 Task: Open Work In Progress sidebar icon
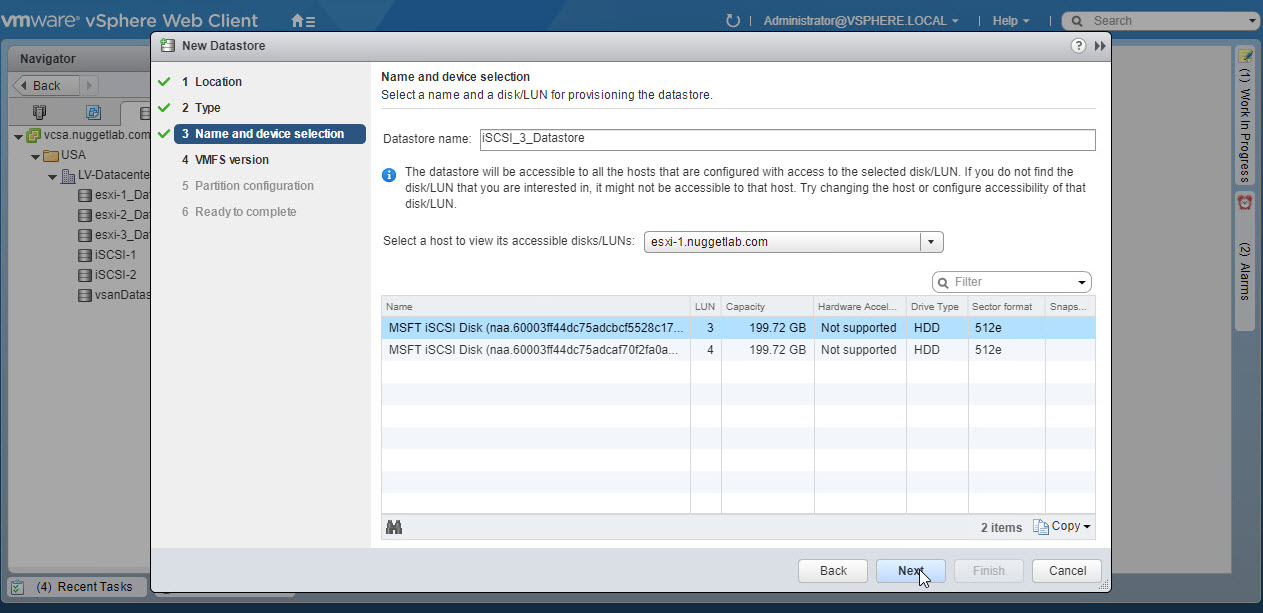1245,56
